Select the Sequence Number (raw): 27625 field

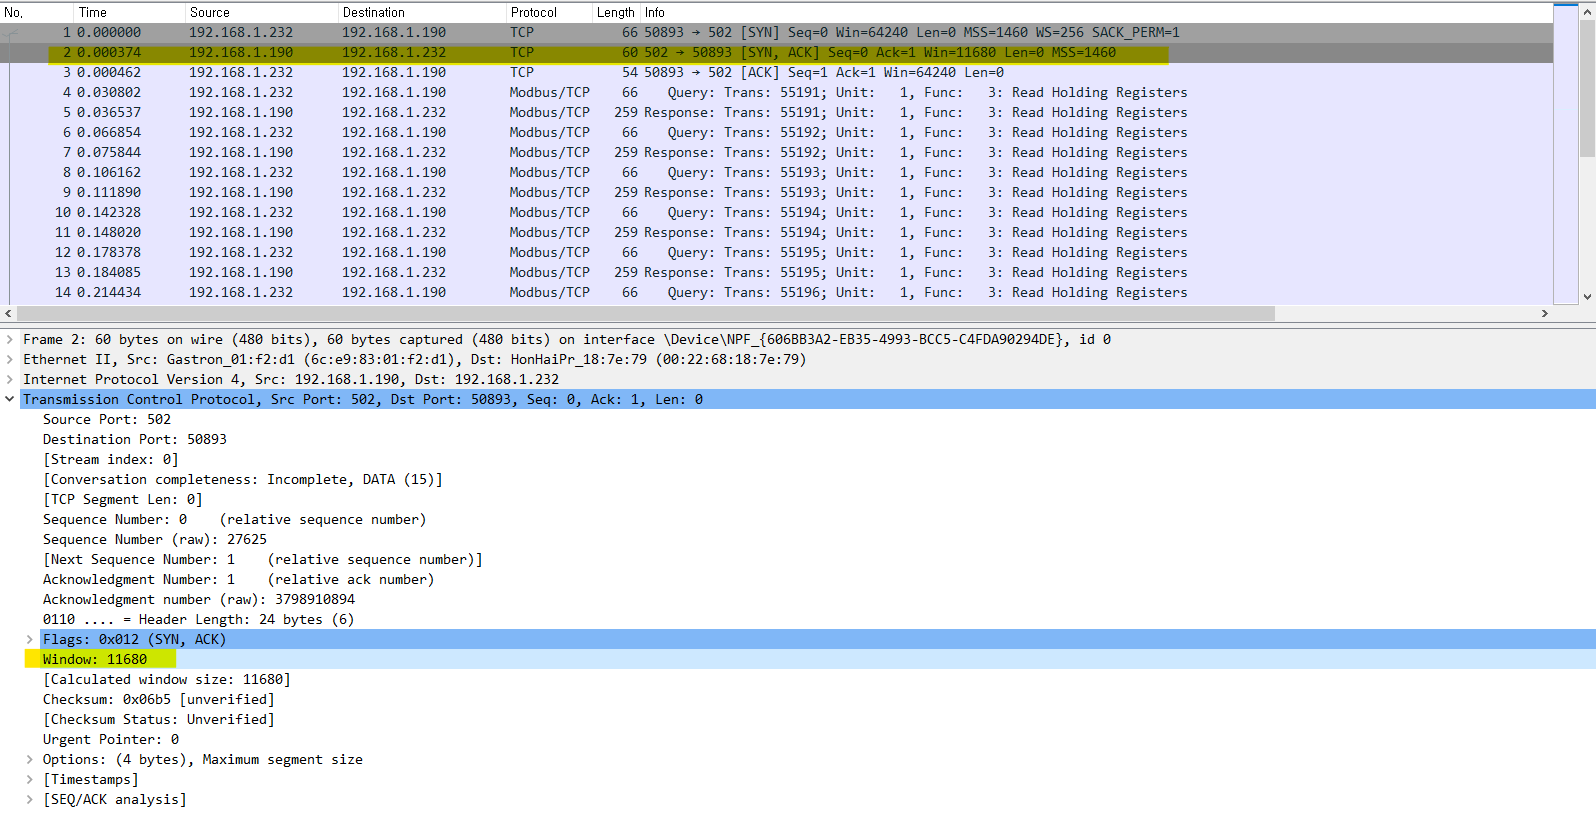point(155,539)
